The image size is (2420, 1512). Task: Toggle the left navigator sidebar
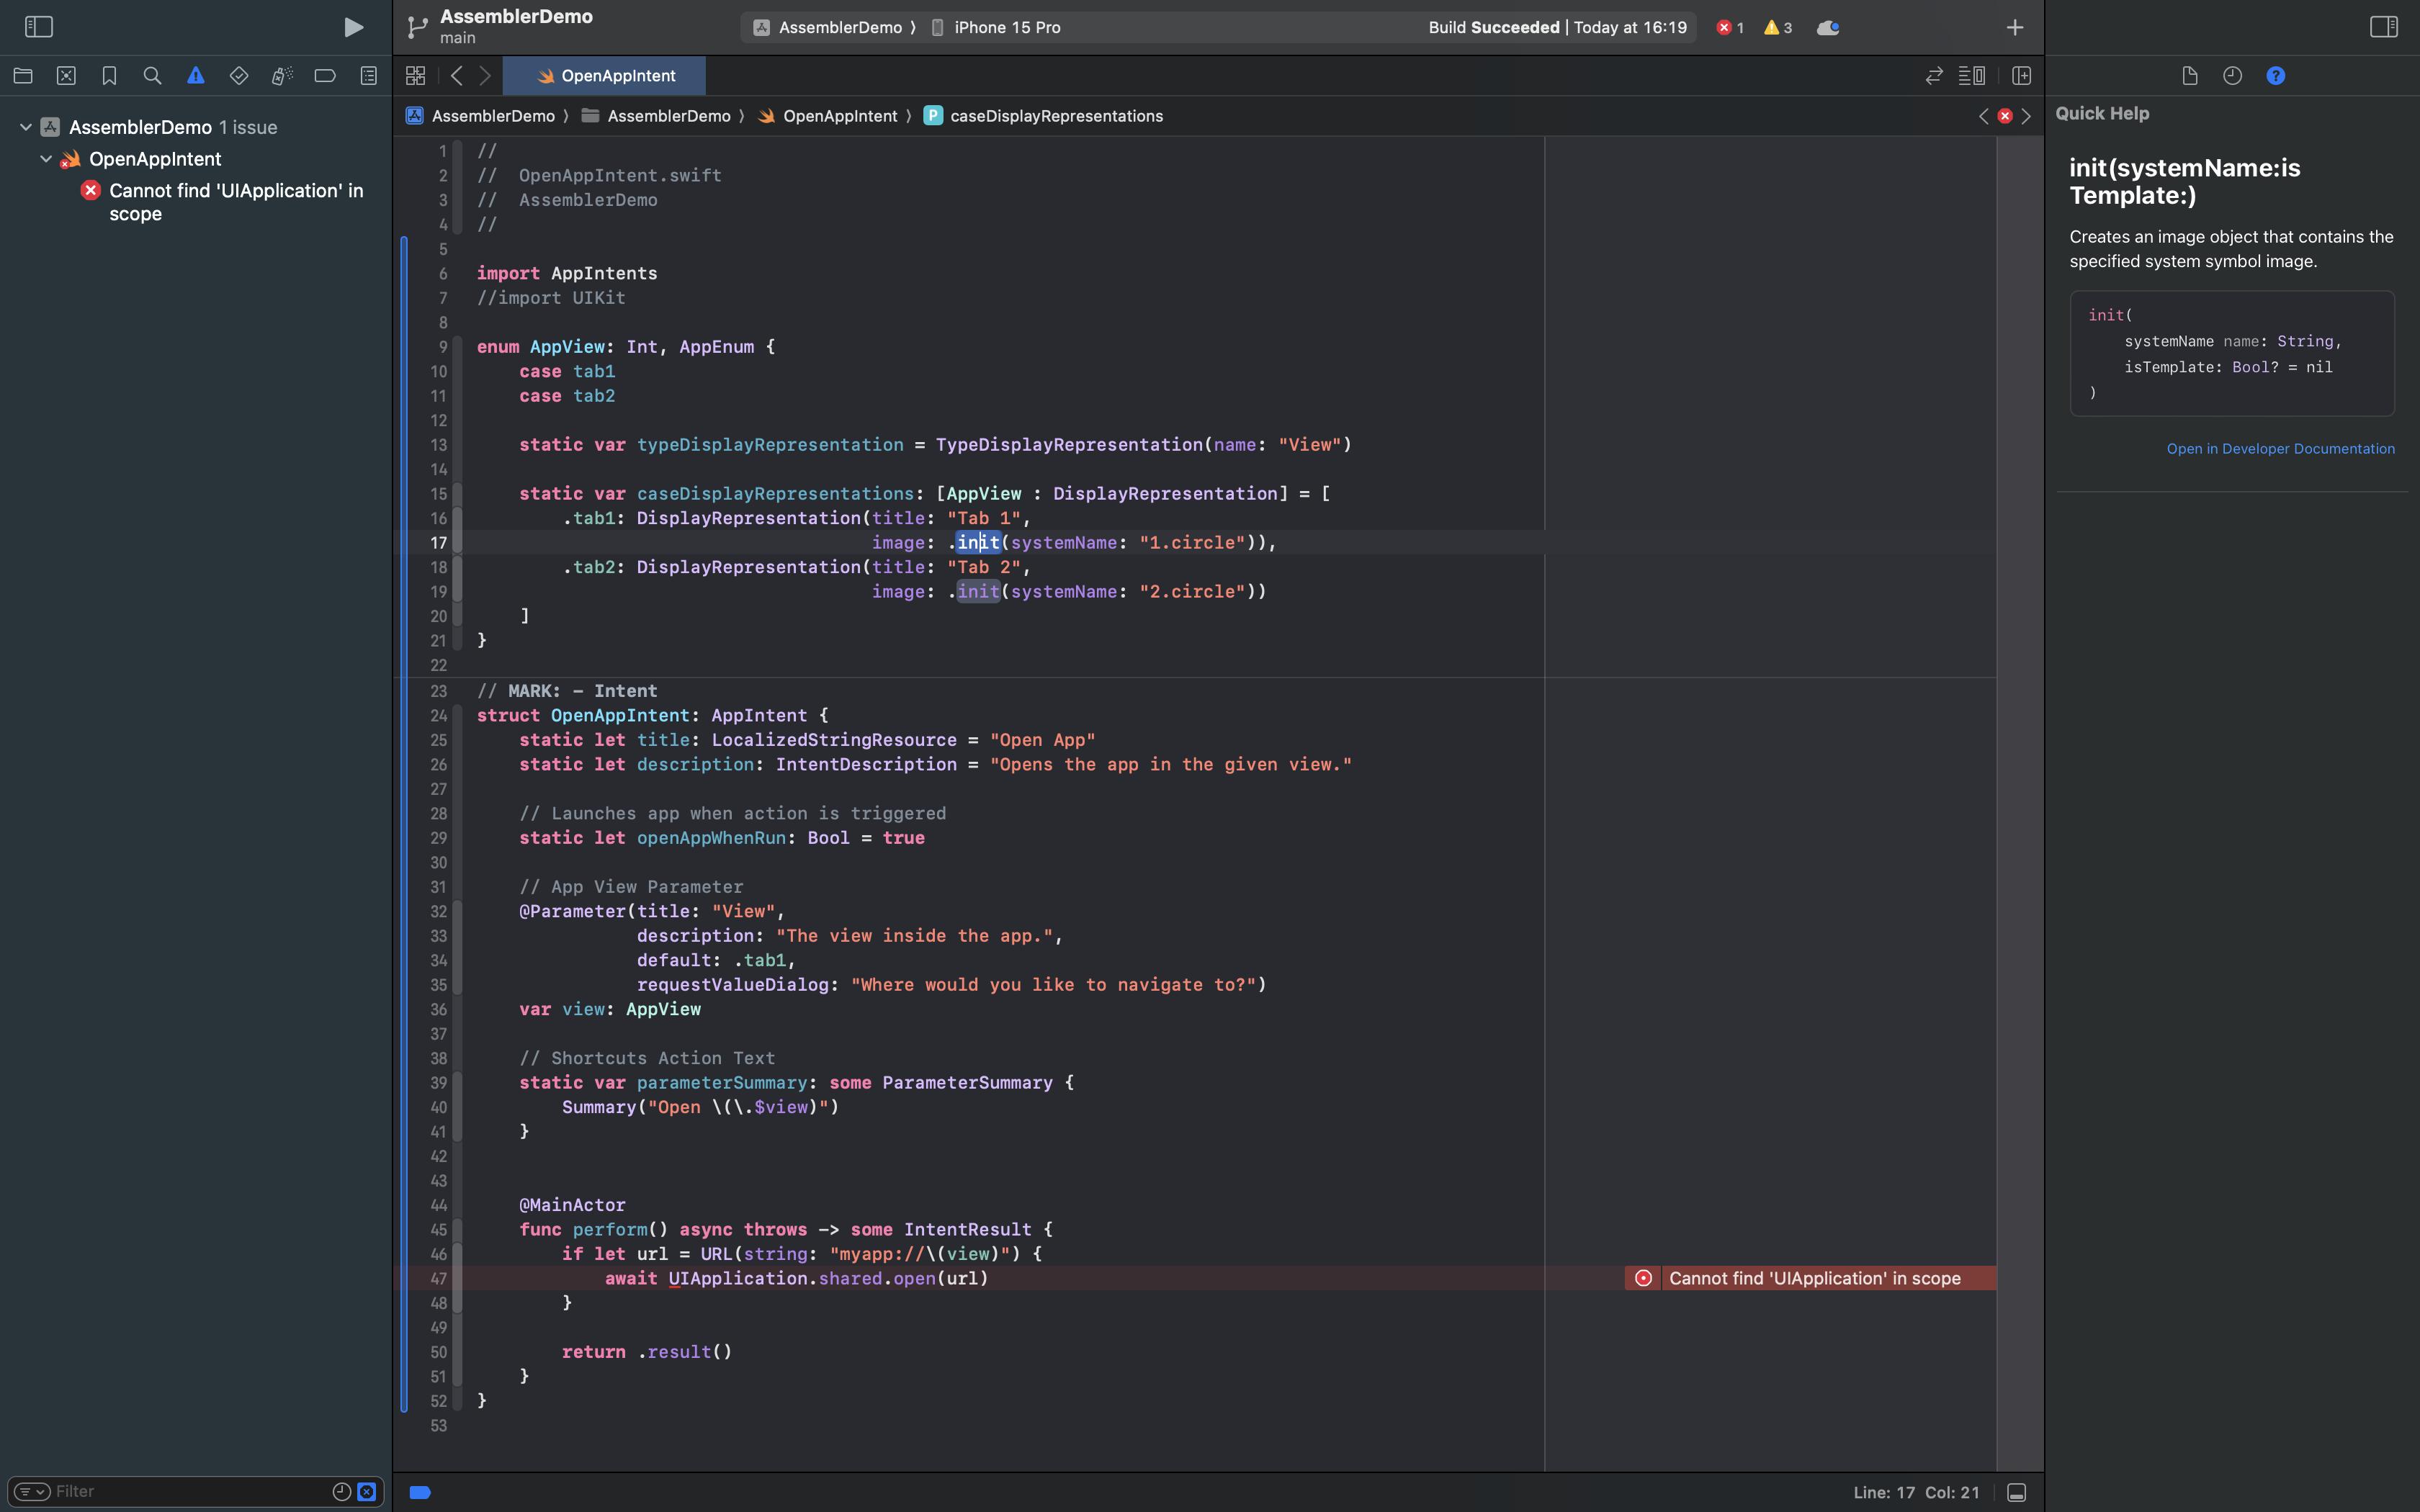coord(38,27)
